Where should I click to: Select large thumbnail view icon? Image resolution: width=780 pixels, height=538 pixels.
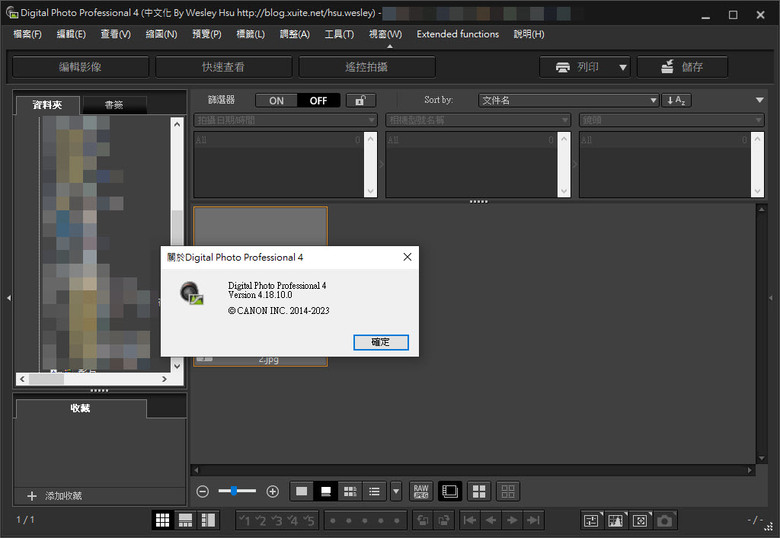pyautogui.click(x=301, y=492)
